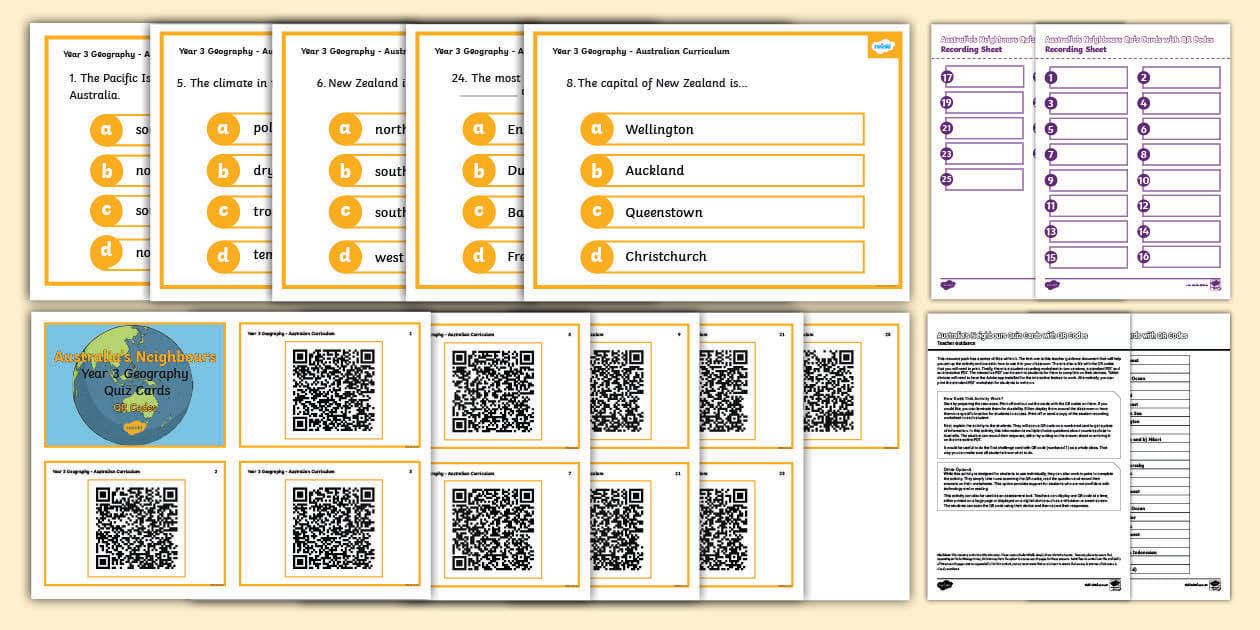Select the orange "a" icon beside Wellington
The height and width of the screenshot is (630, 1260).
pyautogui.click(x=596, y=129)
